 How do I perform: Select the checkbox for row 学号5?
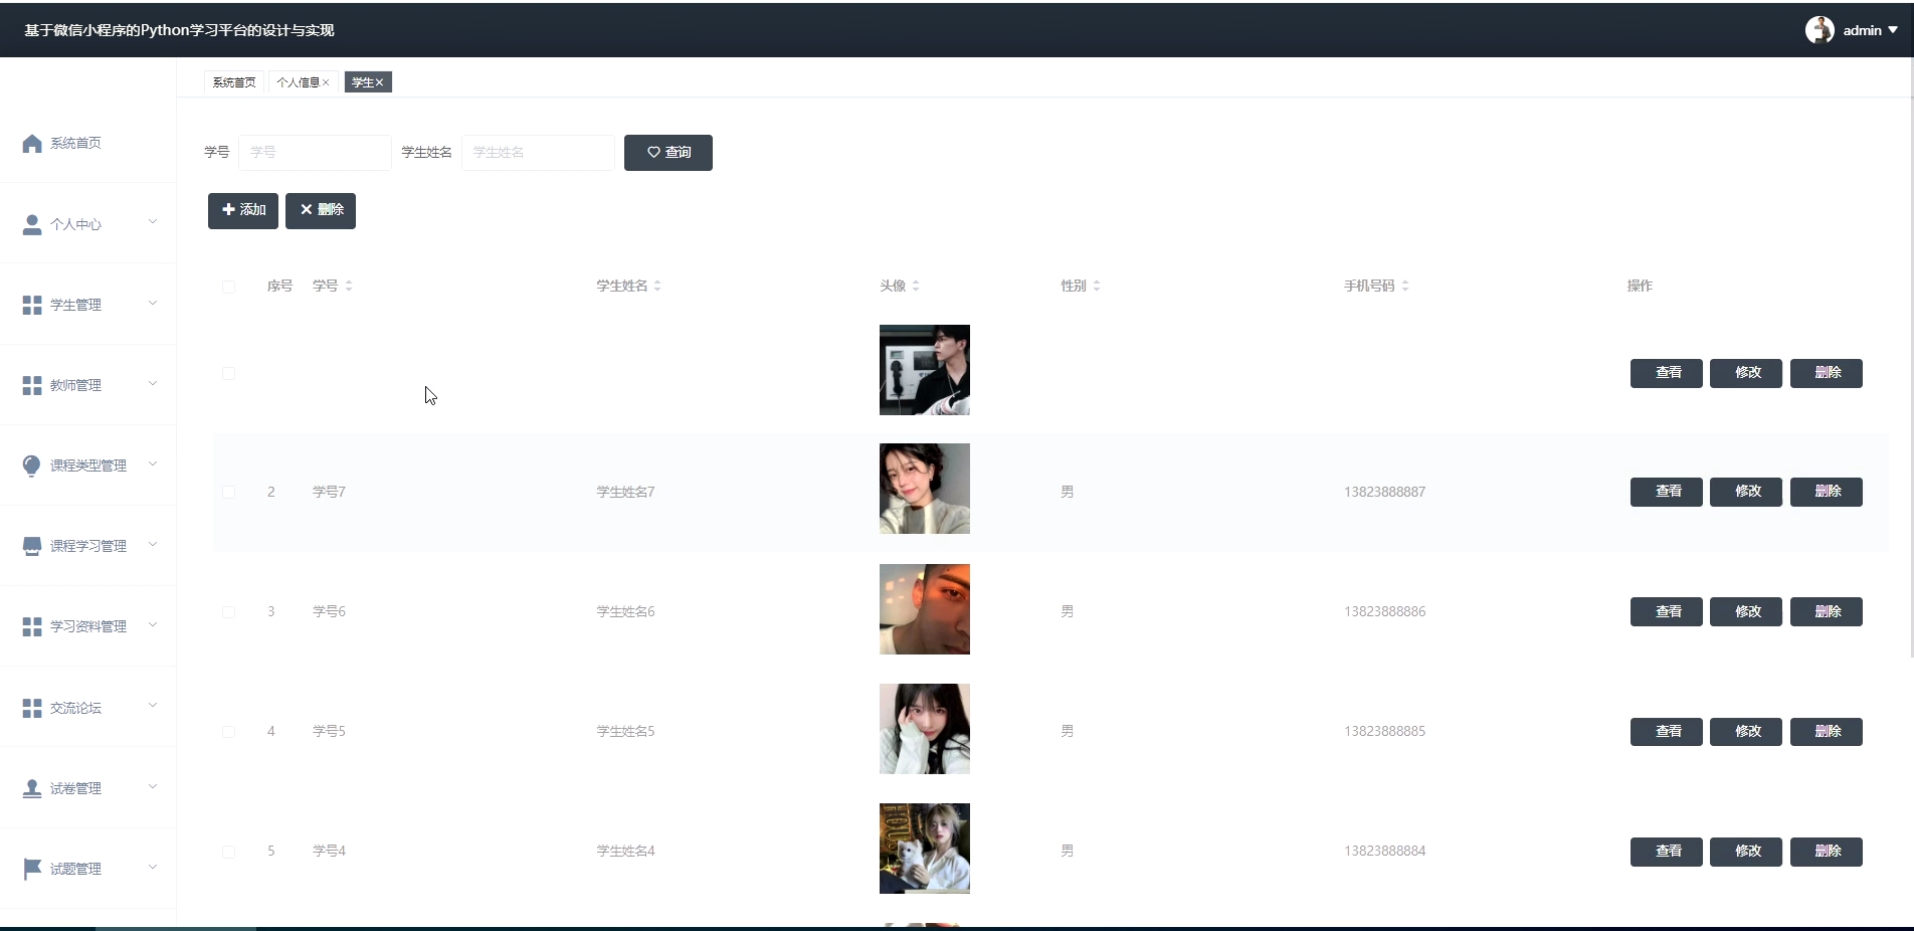229,732
